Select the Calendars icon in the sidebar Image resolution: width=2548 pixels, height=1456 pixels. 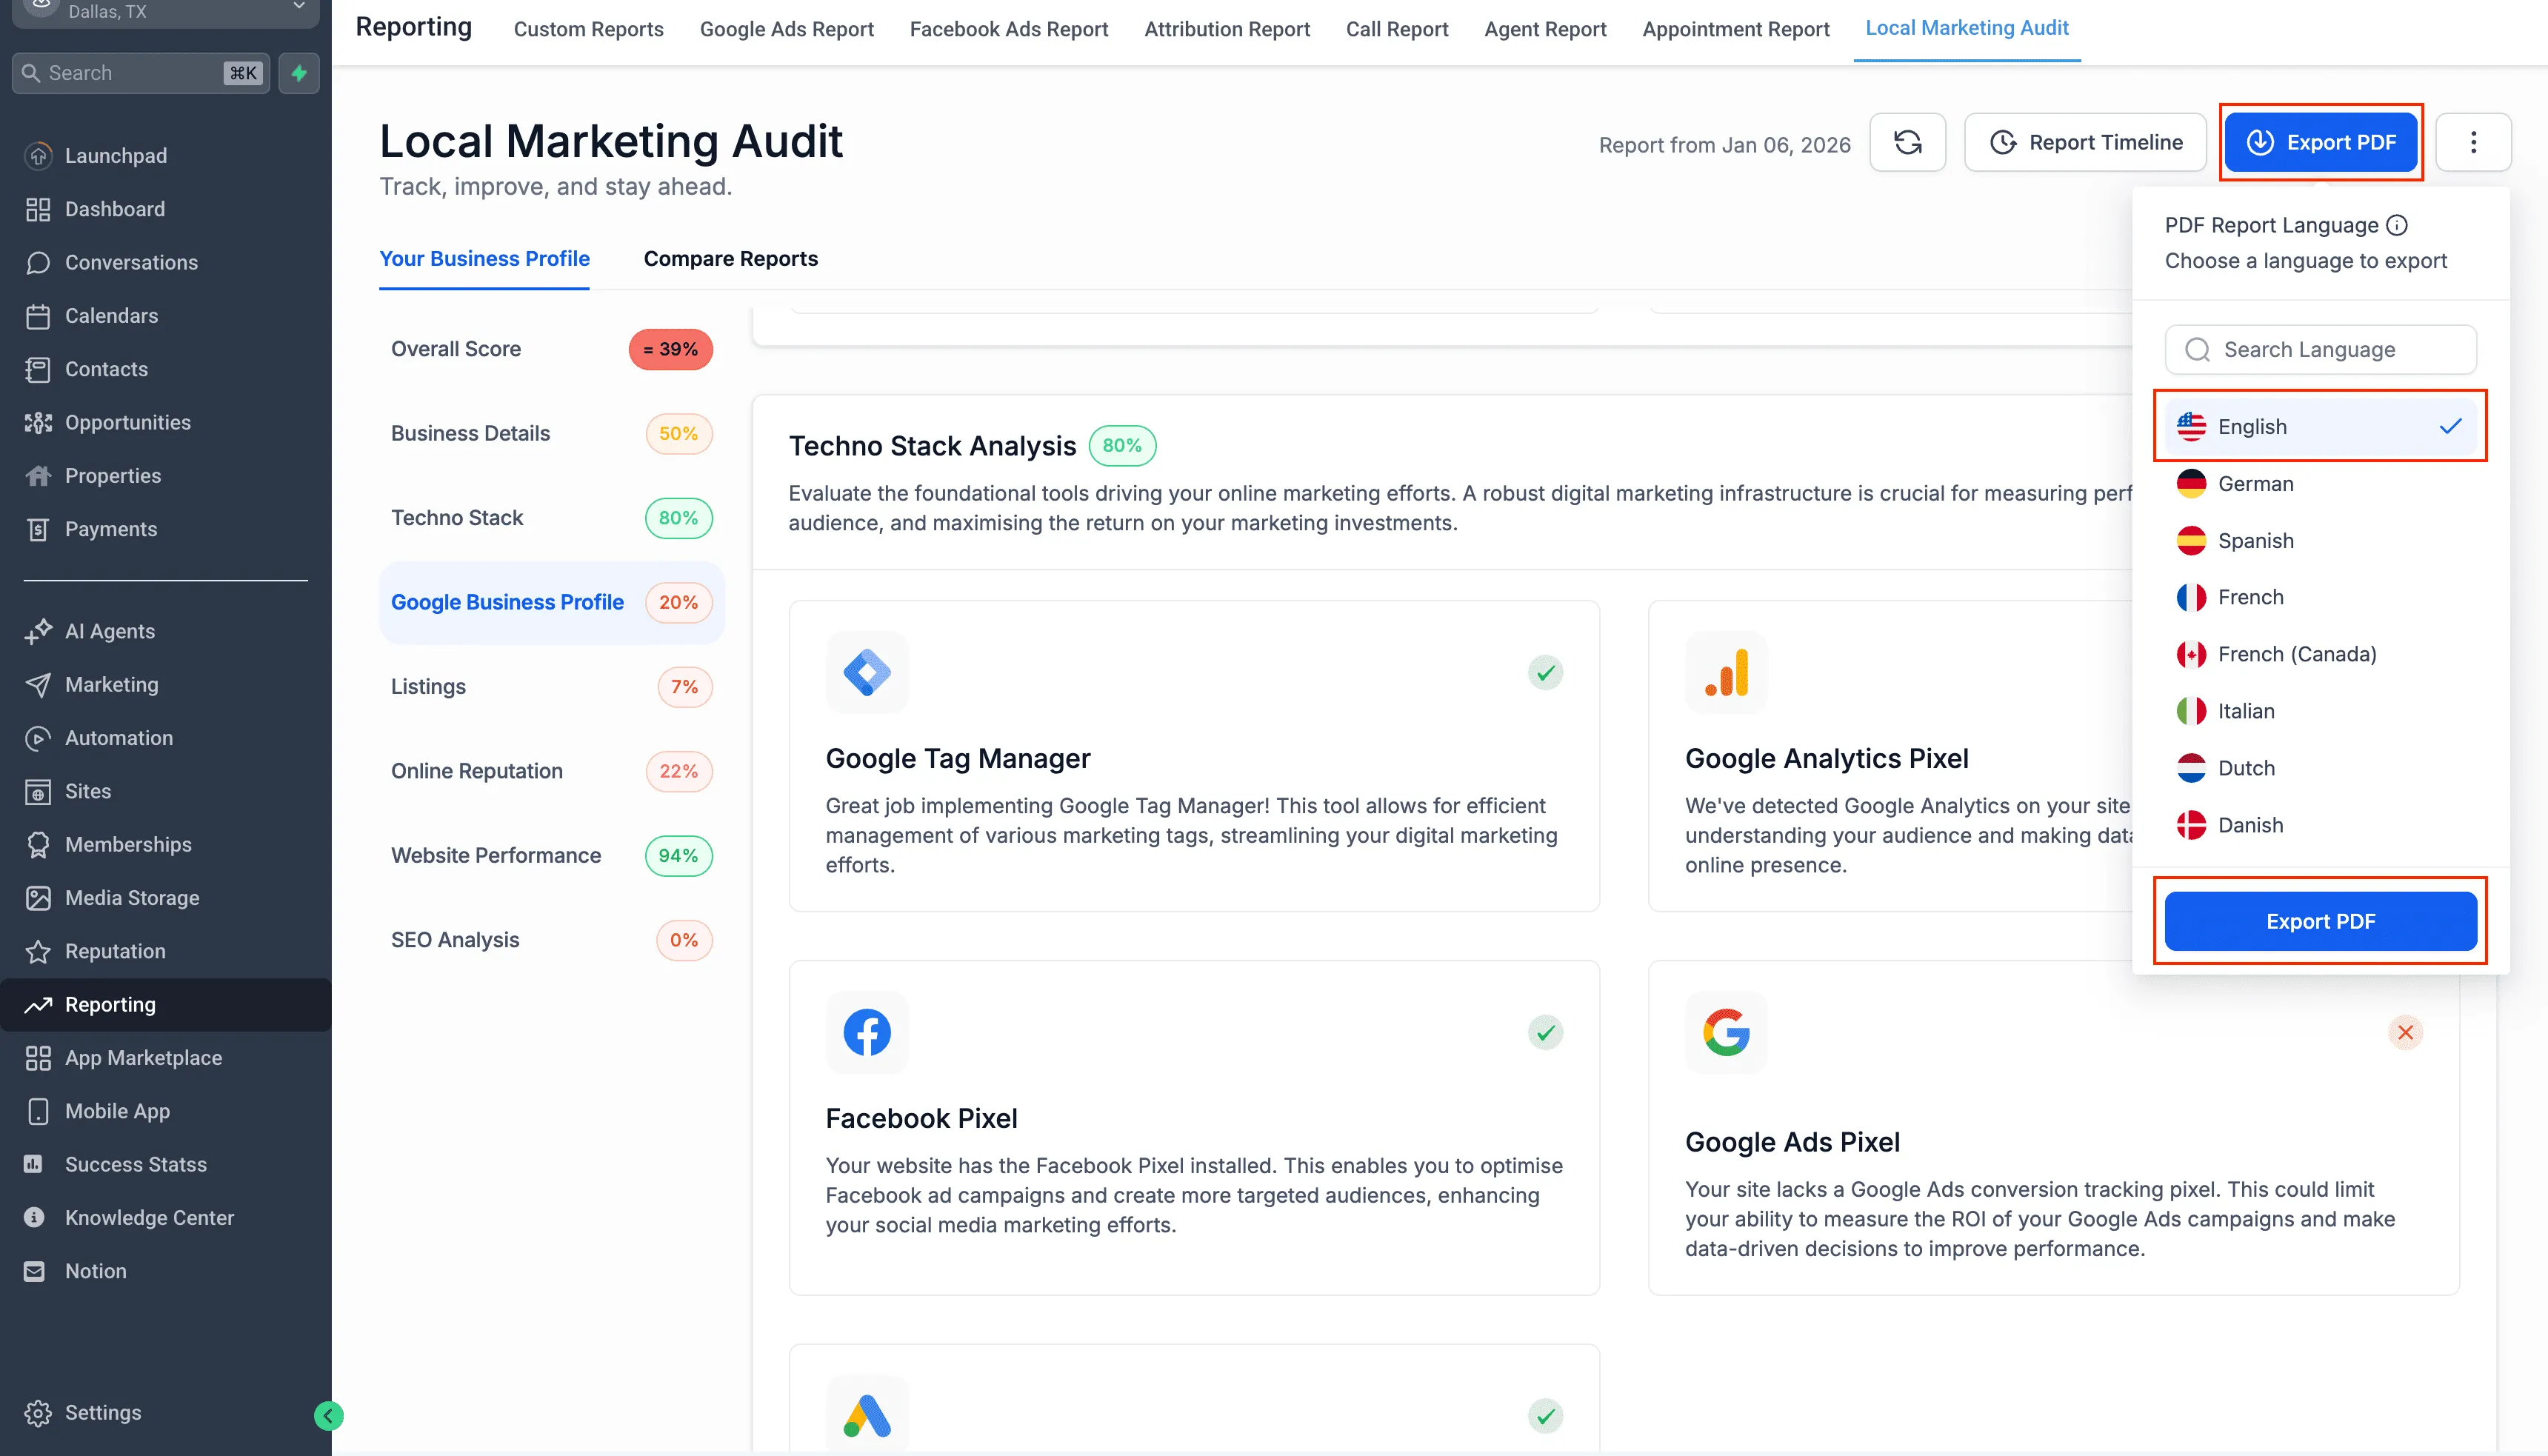click(x=38, y=315)
